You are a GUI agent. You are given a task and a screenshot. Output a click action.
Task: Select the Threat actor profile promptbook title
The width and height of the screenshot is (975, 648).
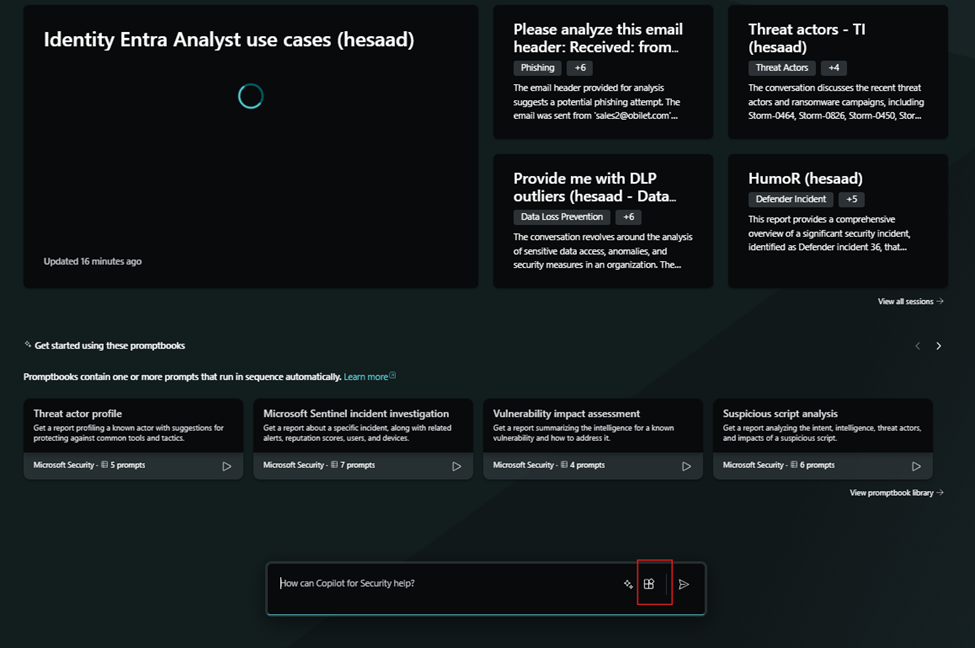78,414
